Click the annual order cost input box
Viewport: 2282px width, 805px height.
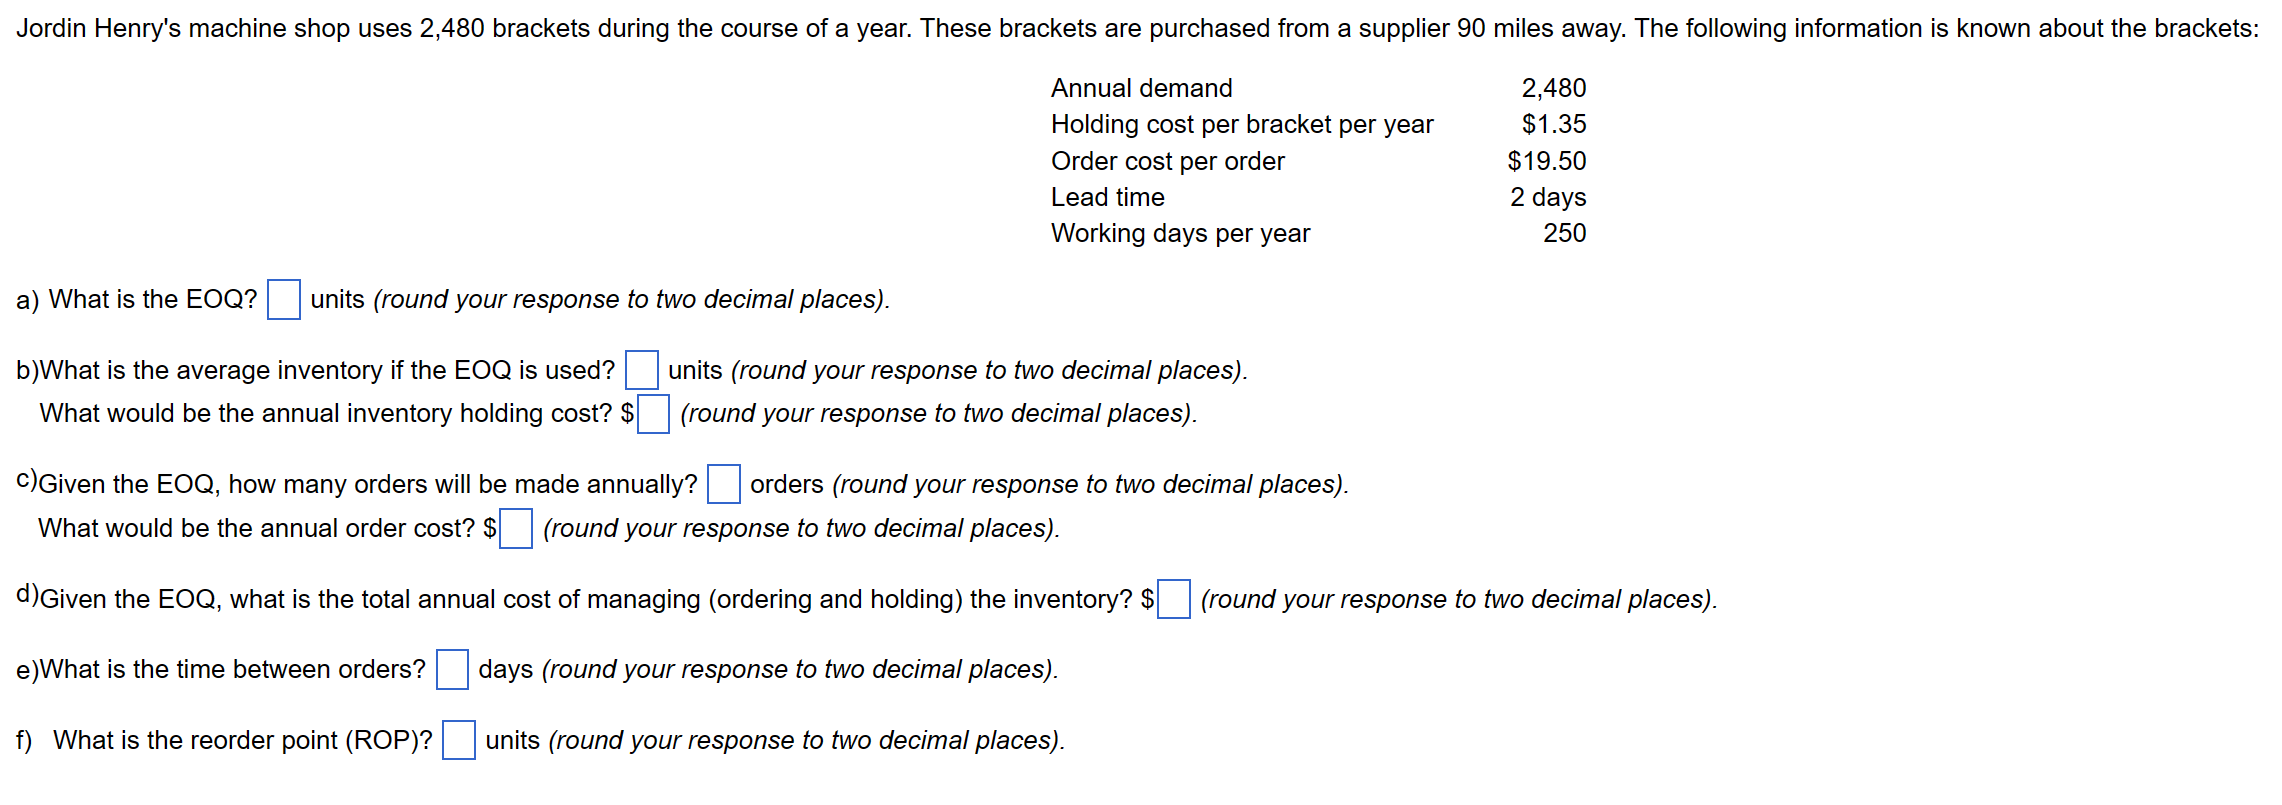click(x=516, y=529)
